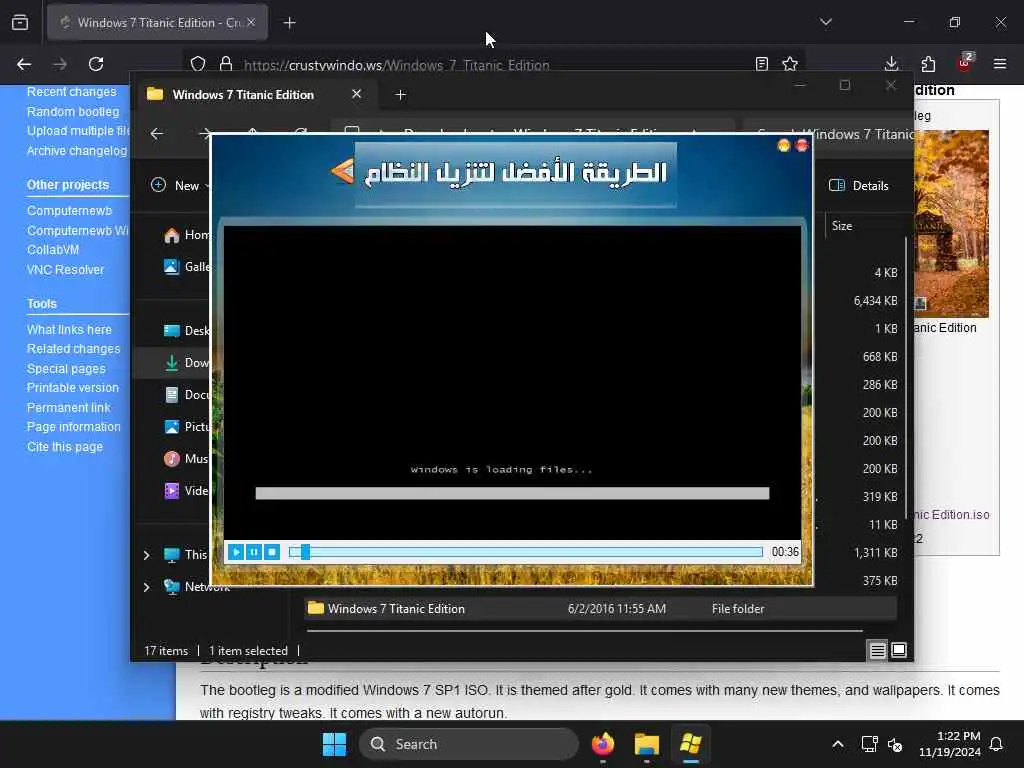Open Documents in Explorer sidebar

pyautogui.click(x=186, y=395)
